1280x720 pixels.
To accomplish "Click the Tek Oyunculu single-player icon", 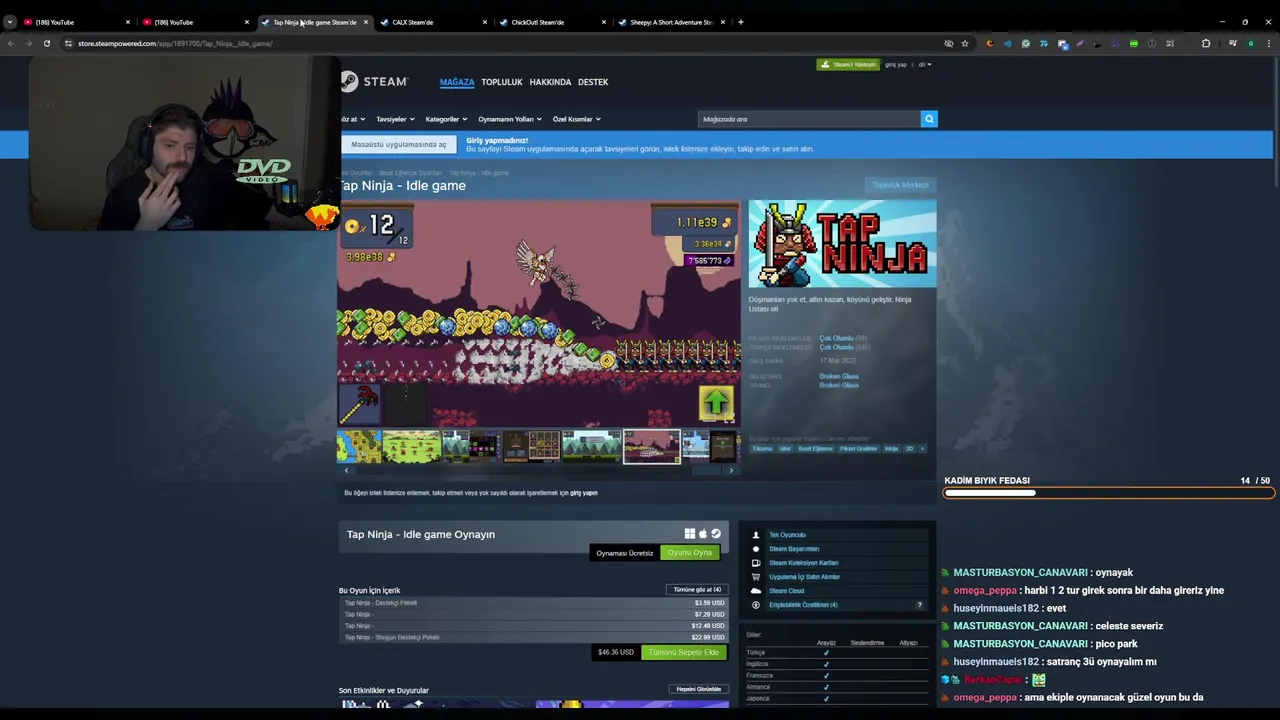I will (x=756, y=535).
